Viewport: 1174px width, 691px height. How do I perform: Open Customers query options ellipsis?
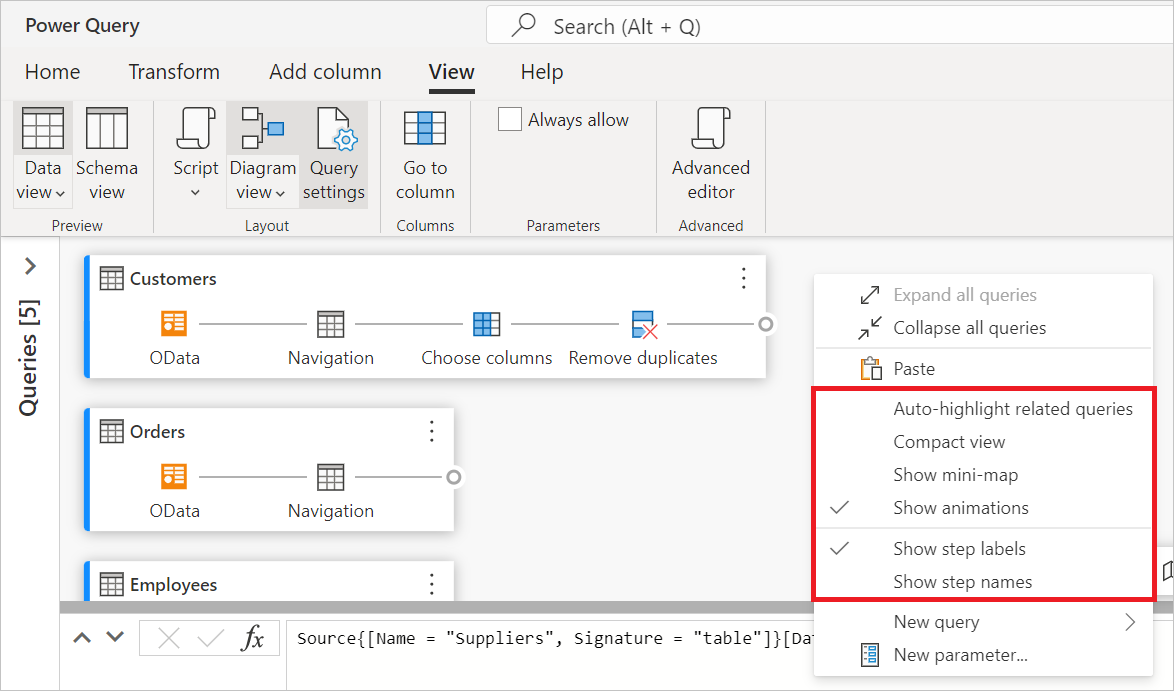click(743, 278)
